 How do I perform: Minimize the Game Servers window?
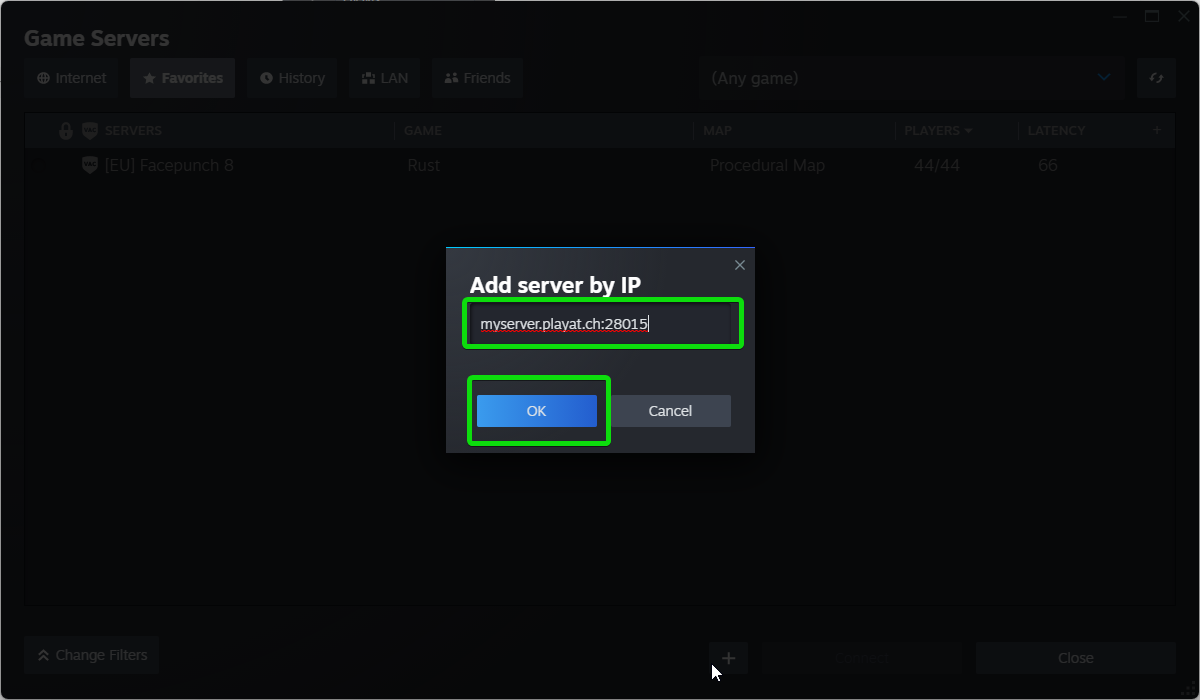tap(1122, 16)
